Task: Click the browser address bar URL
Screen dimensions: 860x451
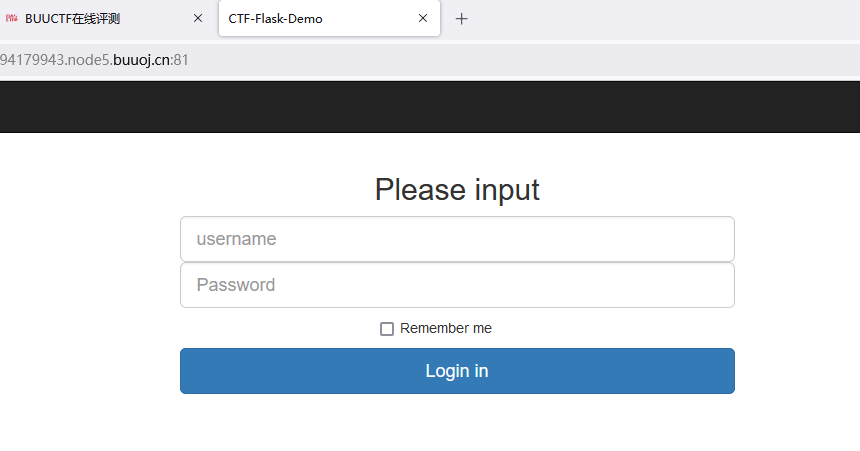Action: [x=94, y=60]
